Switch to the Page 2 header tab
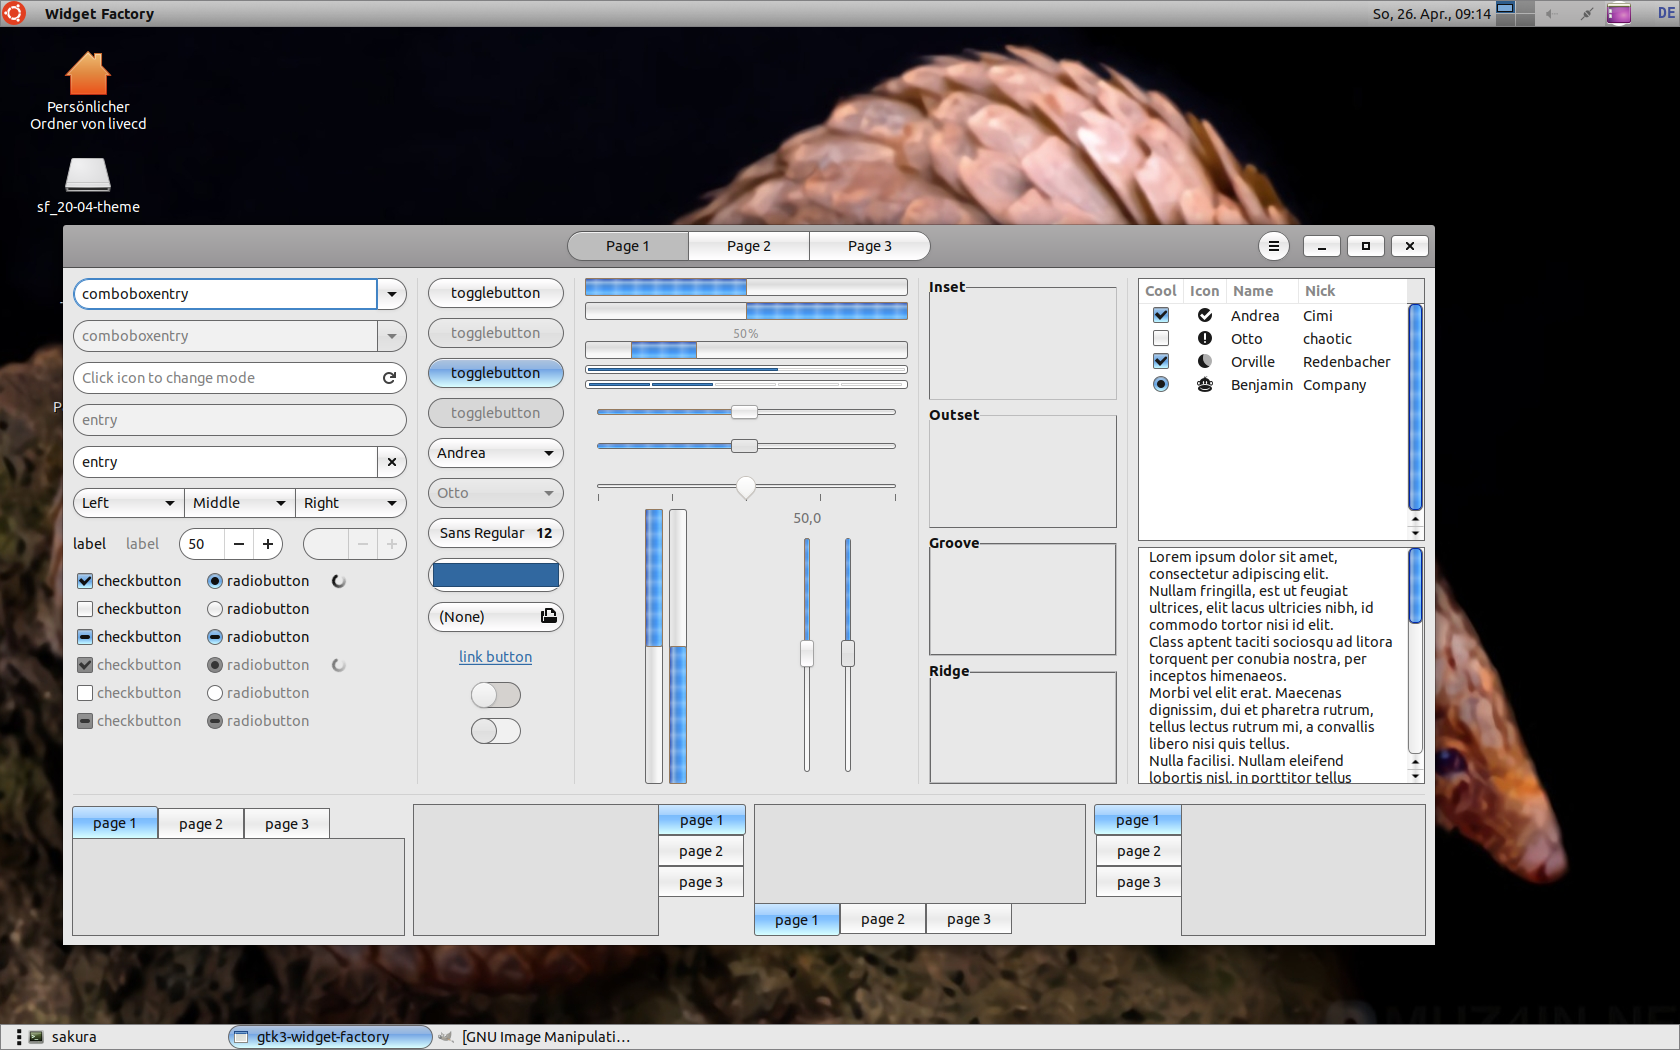This screenshot has height=1050, width=1680. (748, 246)
